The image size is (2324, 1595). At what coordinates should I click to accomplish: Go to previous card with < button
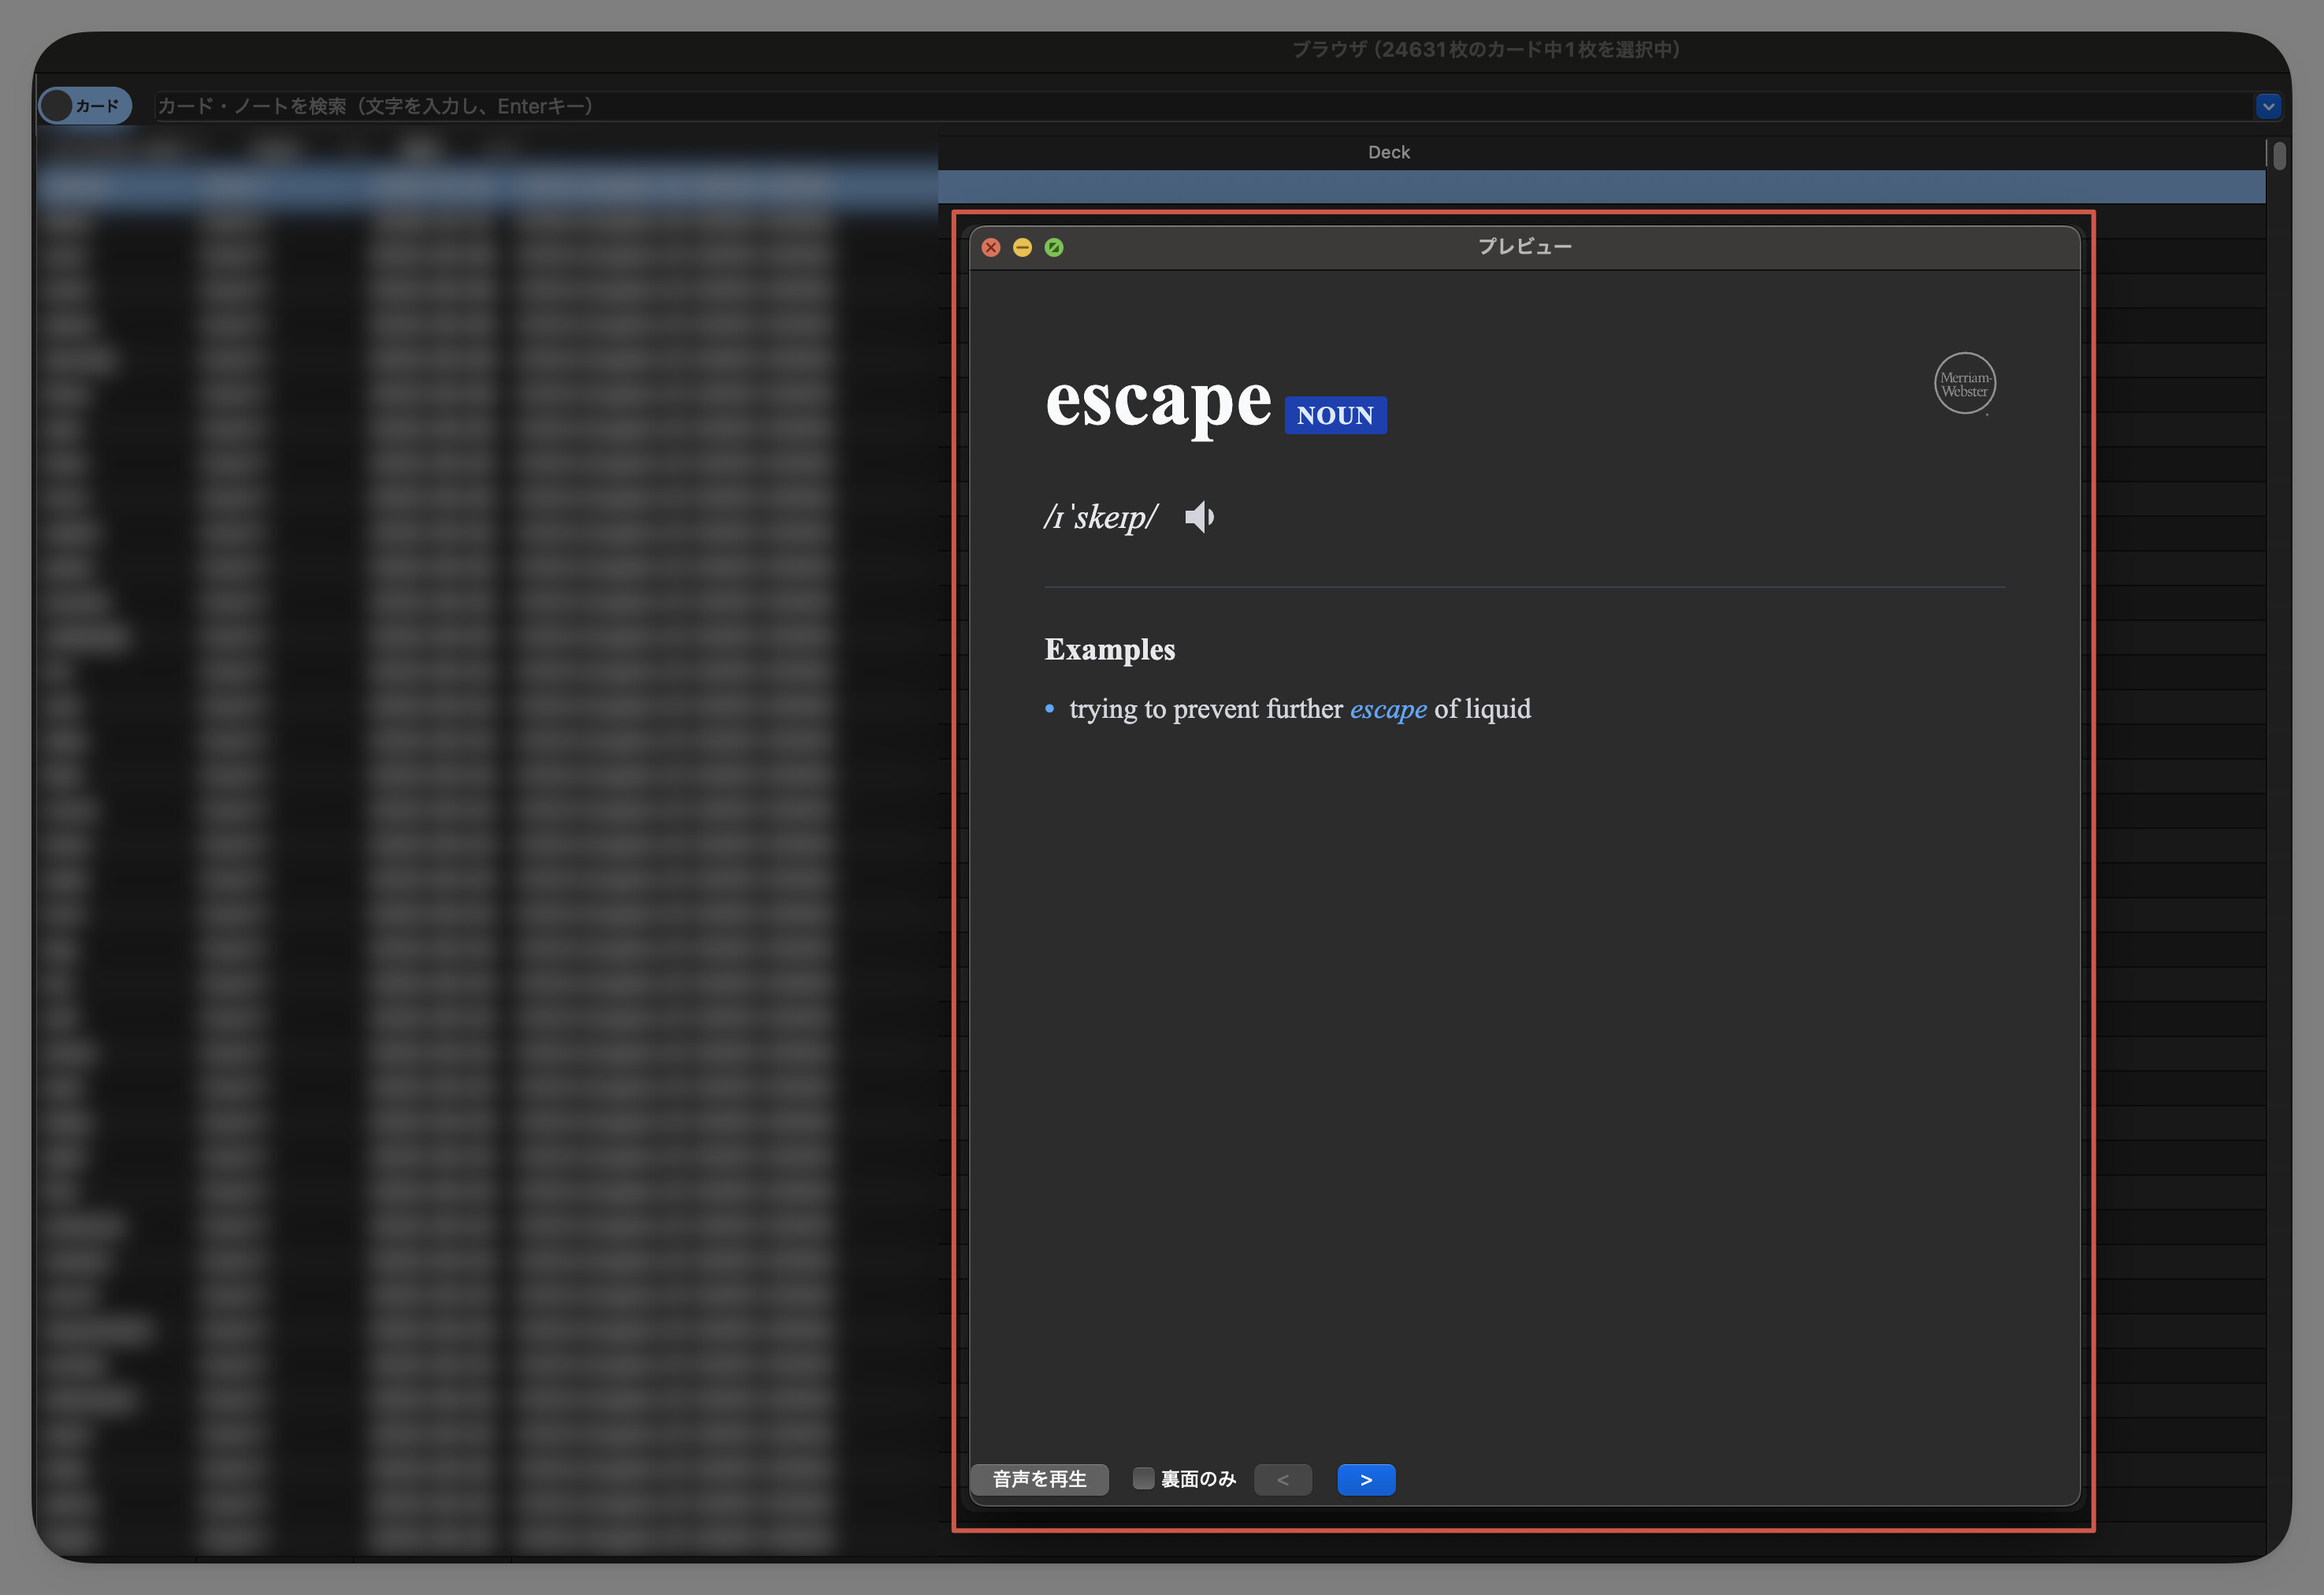(1283, 1479)
